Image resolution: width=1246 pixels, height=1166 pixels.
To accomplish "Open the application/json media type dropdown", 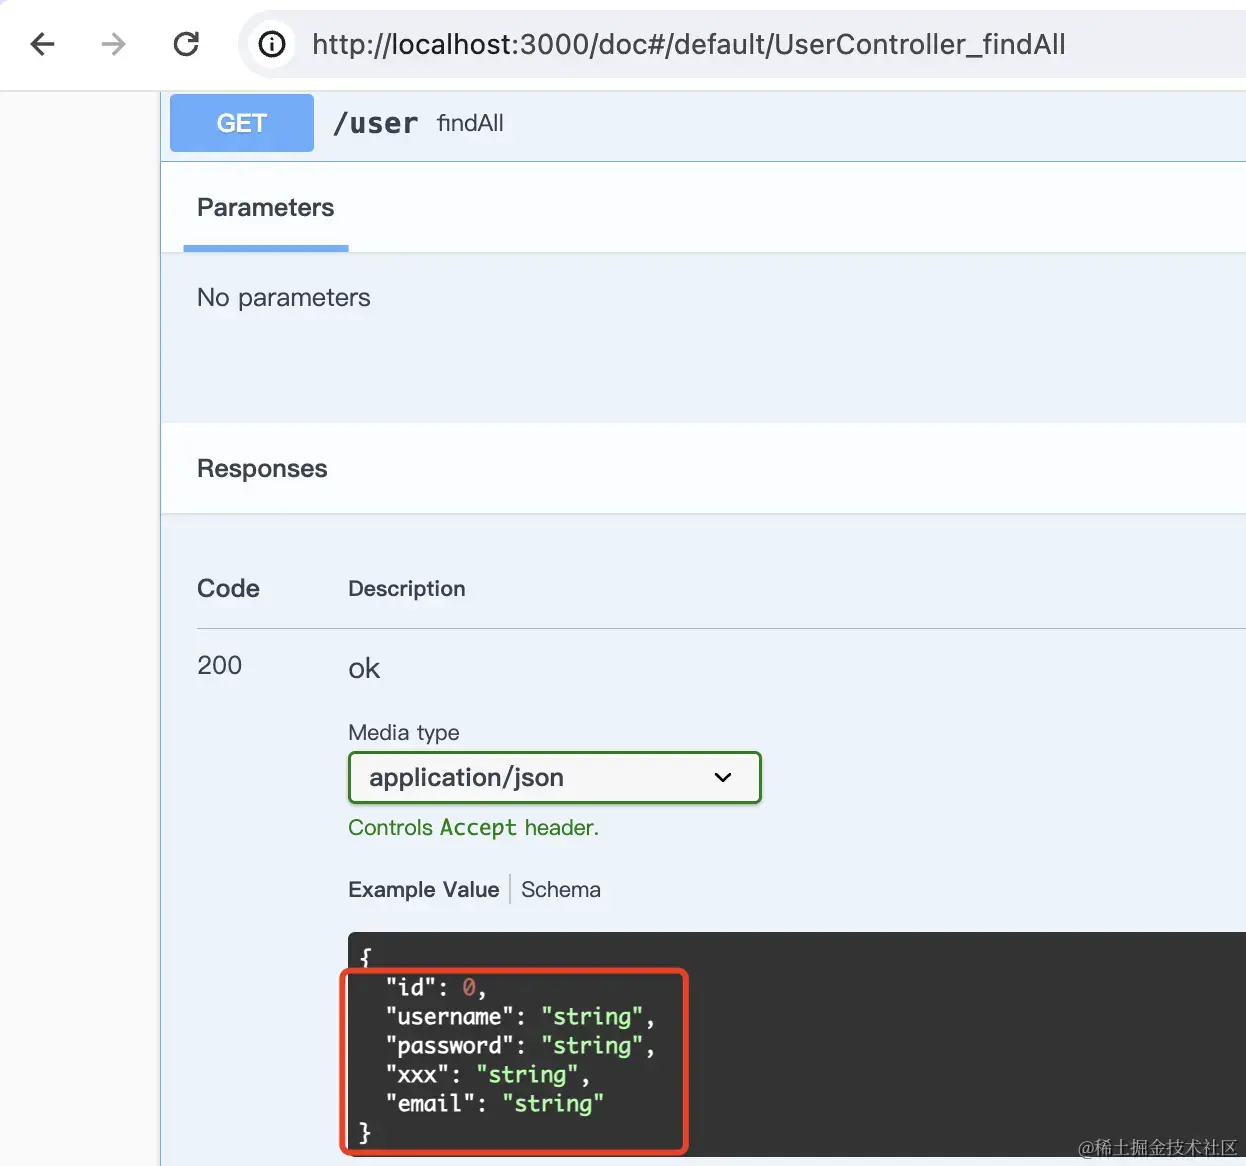I will 554,777.
